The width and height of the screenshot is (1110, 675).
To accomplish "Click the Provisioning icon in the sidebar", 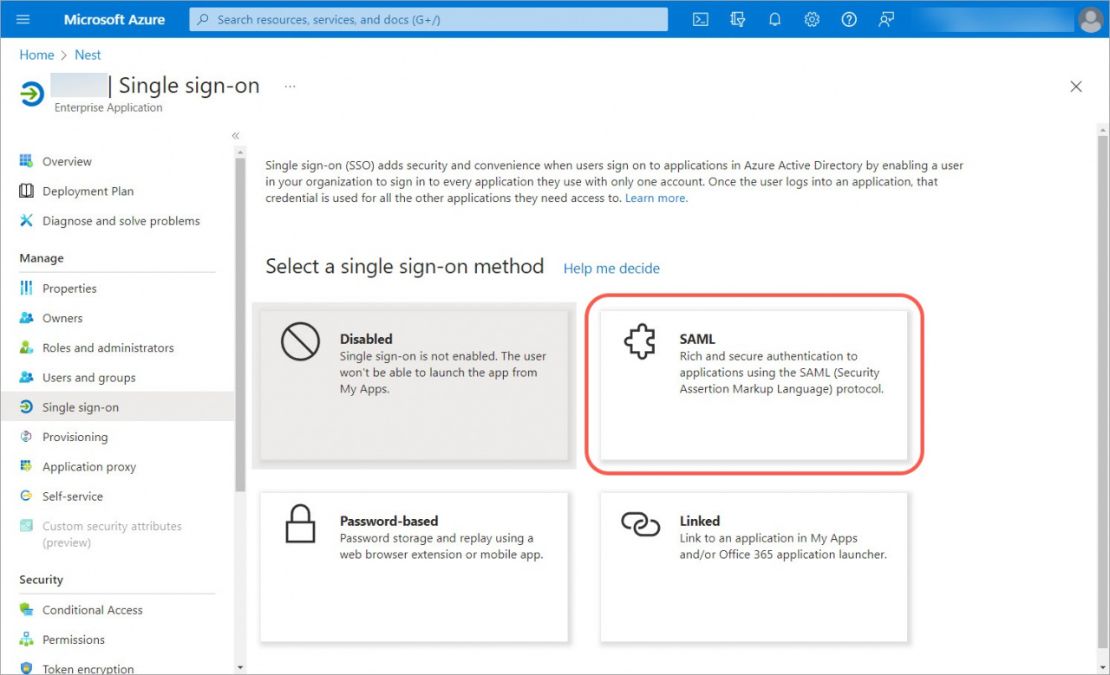I will pyautogui.click(x=26, y=437).
